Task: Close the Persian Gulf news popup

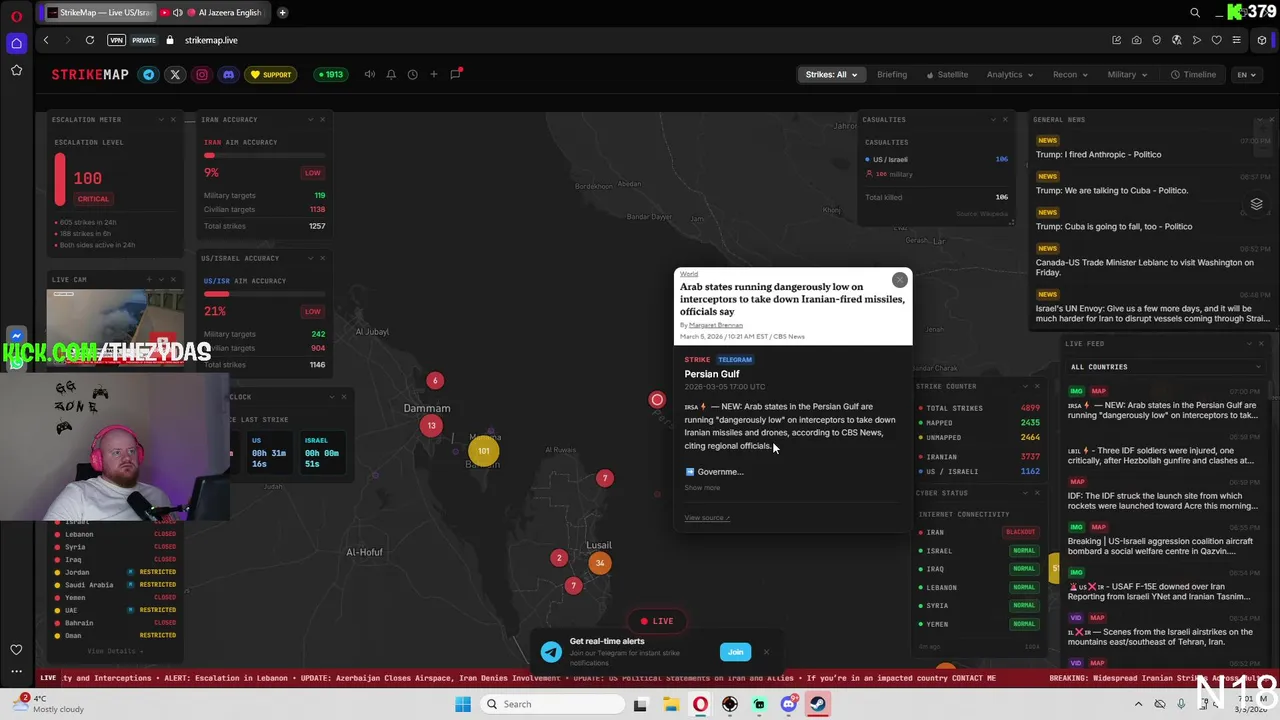Action: 900,280
